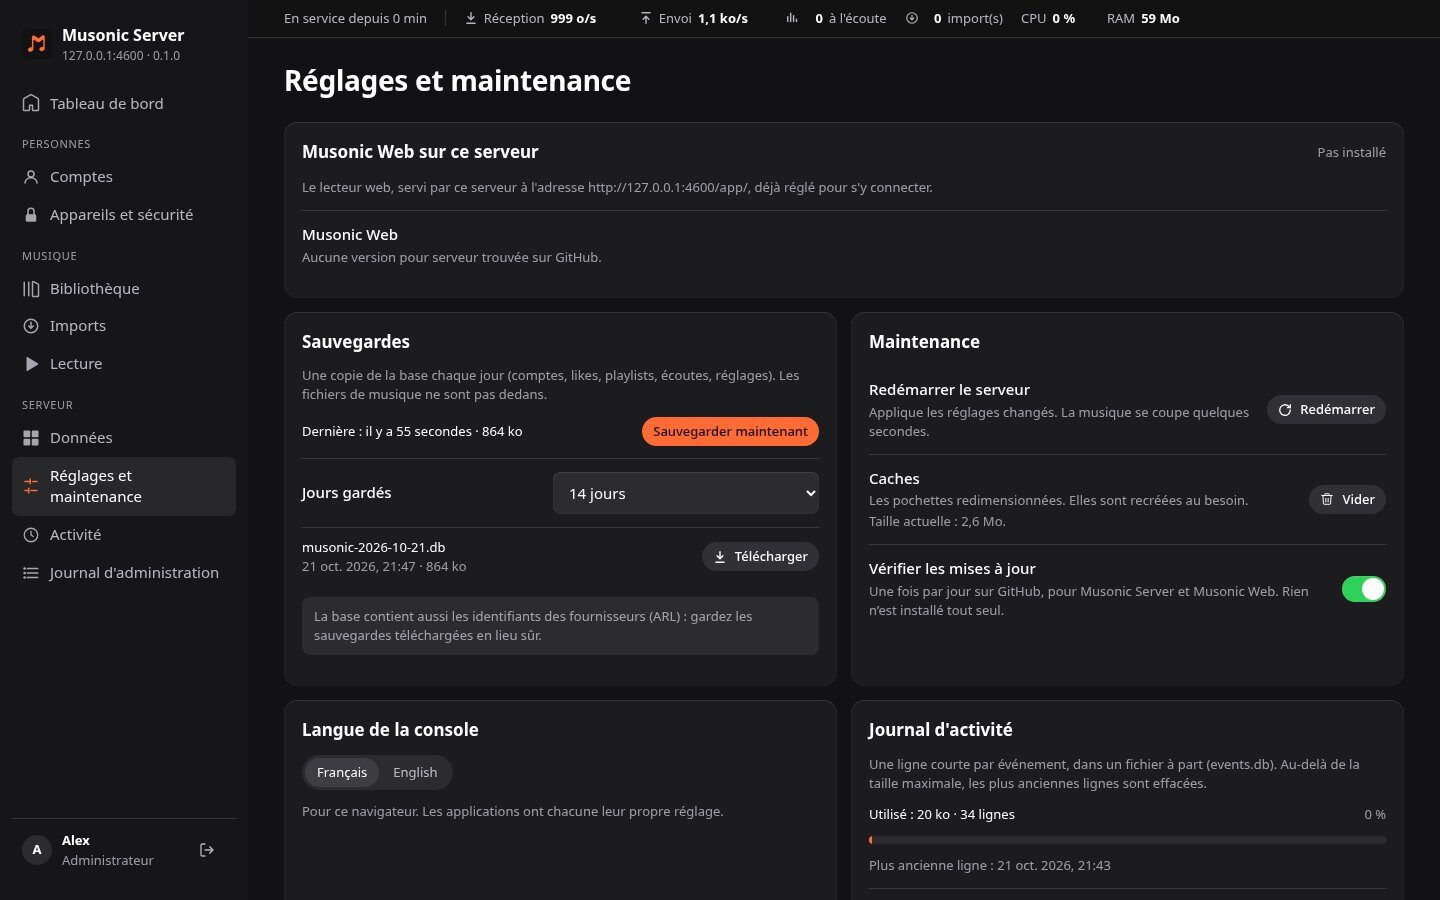
Task: Click the Lecture play icon
Action: [31, 364]
